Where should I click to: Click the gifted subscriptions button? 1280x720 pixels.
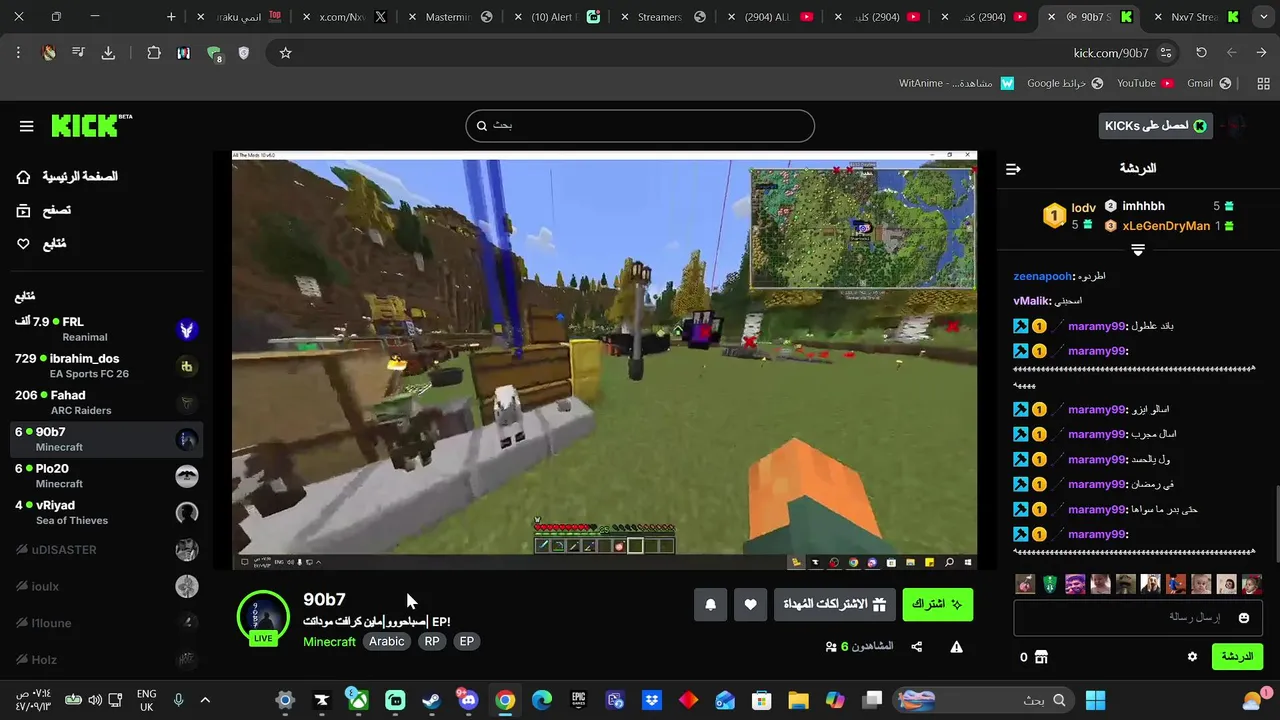point(835,604)
